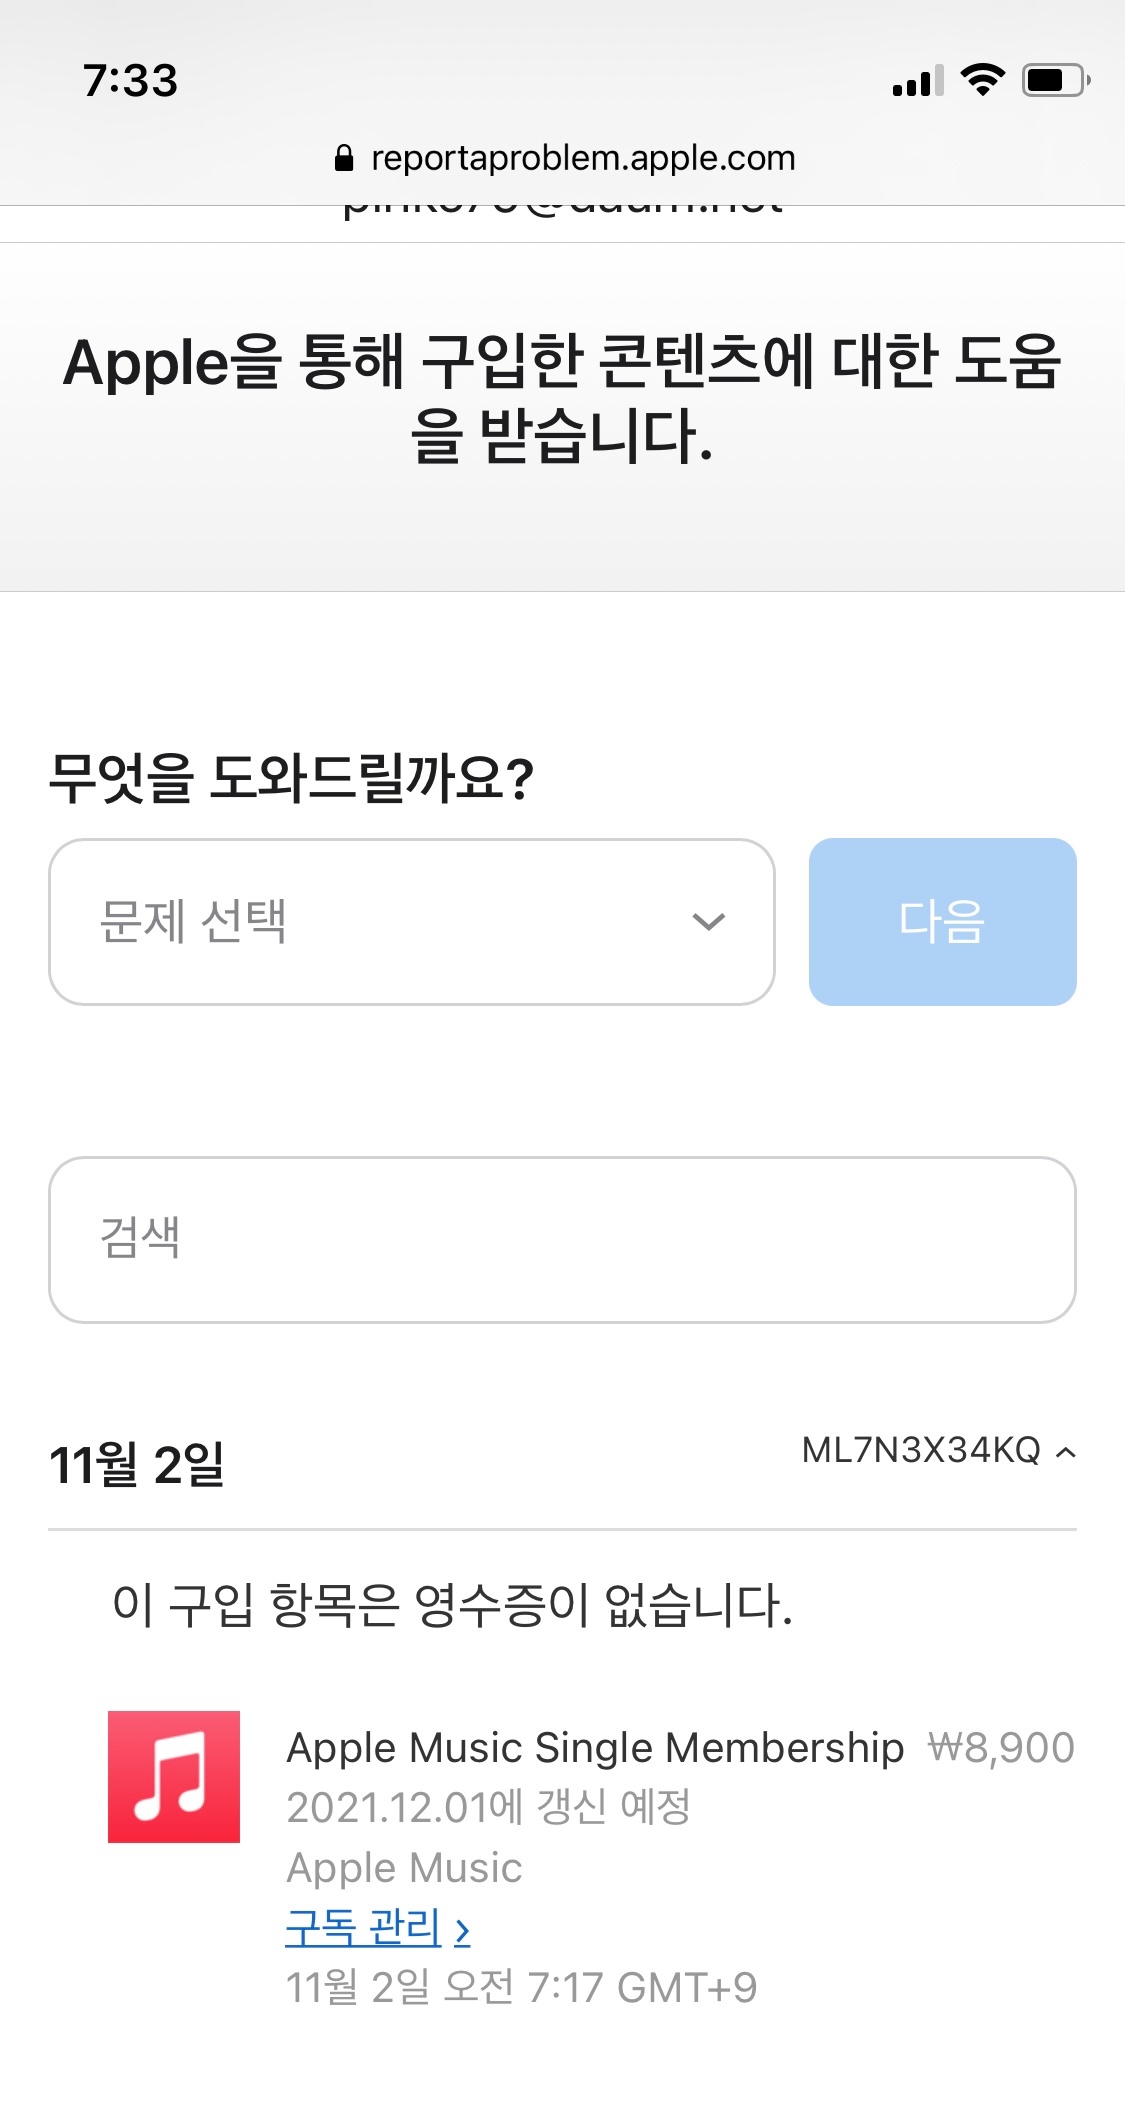Tap the 11월 2일 date header
The height and width of the screenshot is (2107, 1125).
coord(137,1465)
